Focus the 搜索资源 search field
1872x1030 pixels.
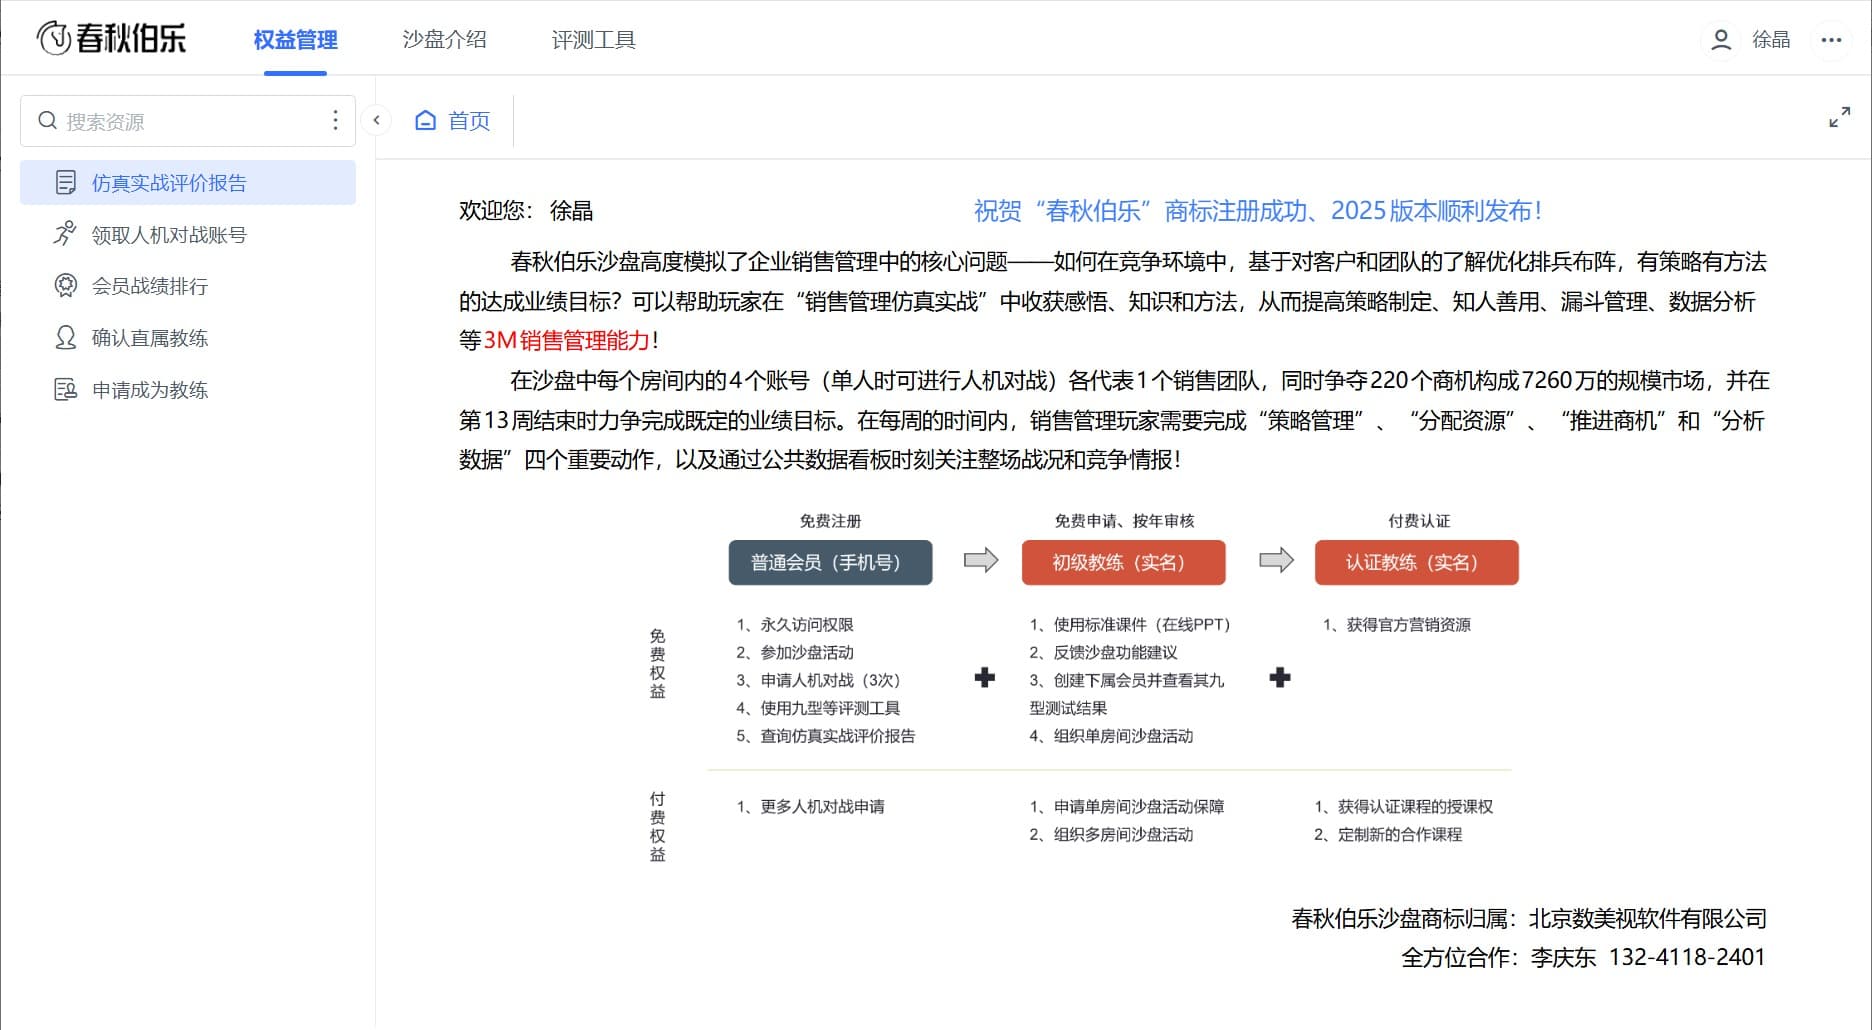click(x=188, y=121)
